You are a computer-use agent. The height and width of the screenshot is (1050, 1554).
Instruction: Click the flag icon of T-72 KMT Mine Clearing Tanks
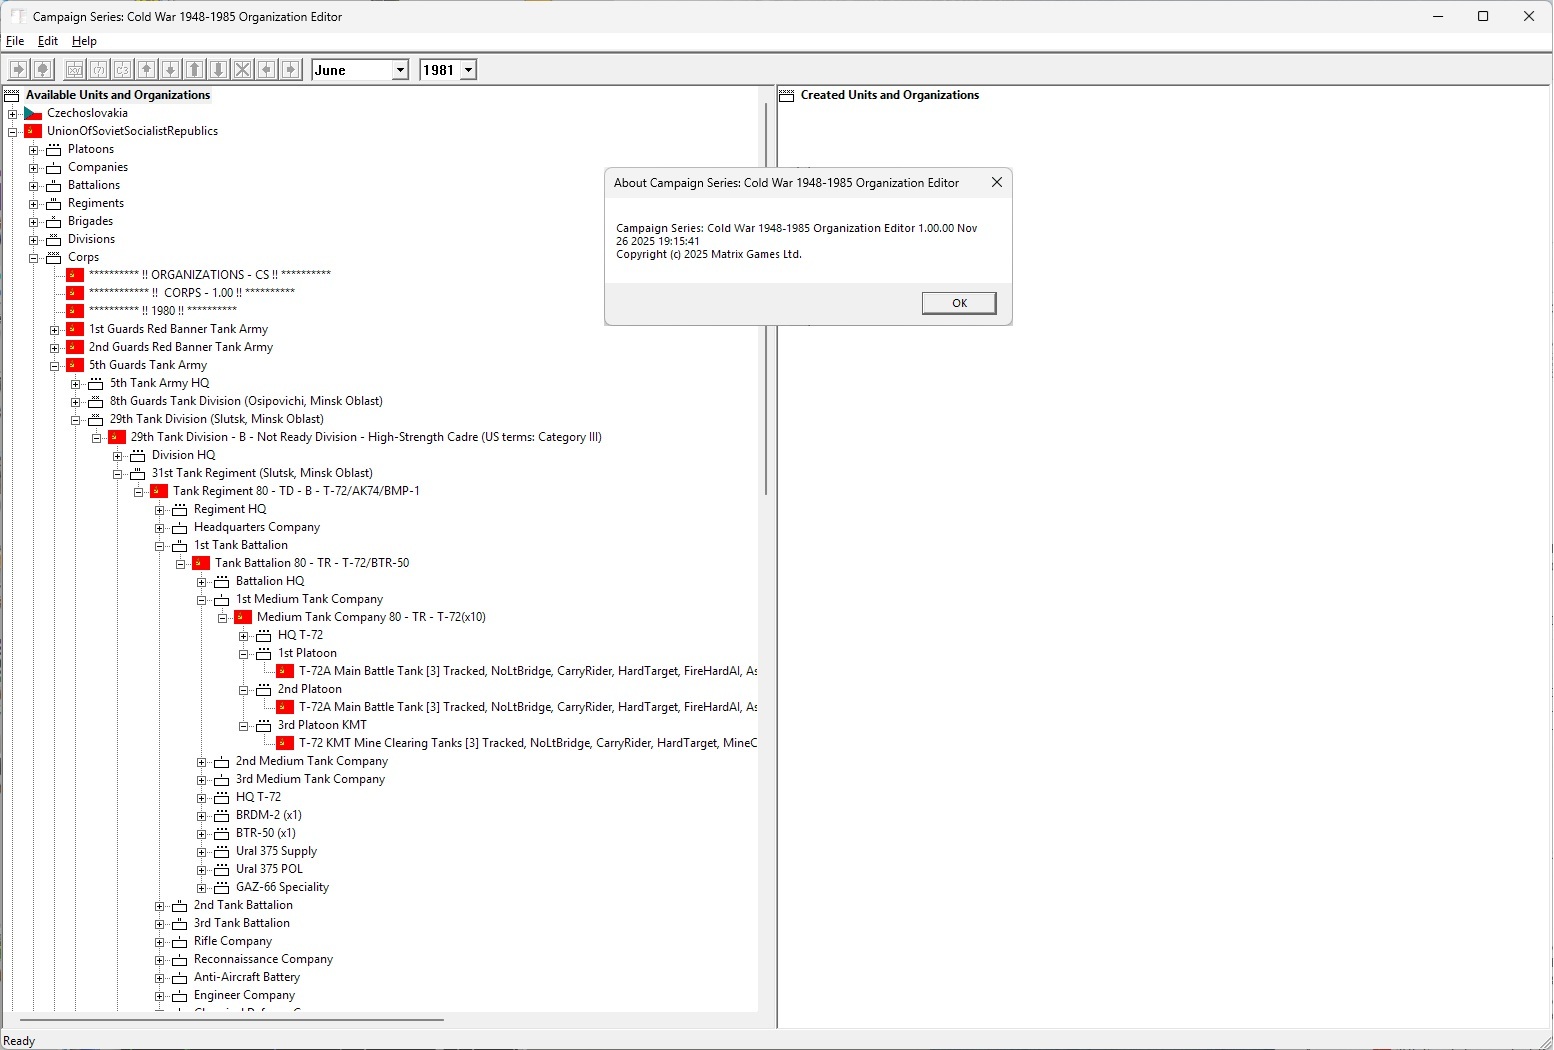pos(285,743)
